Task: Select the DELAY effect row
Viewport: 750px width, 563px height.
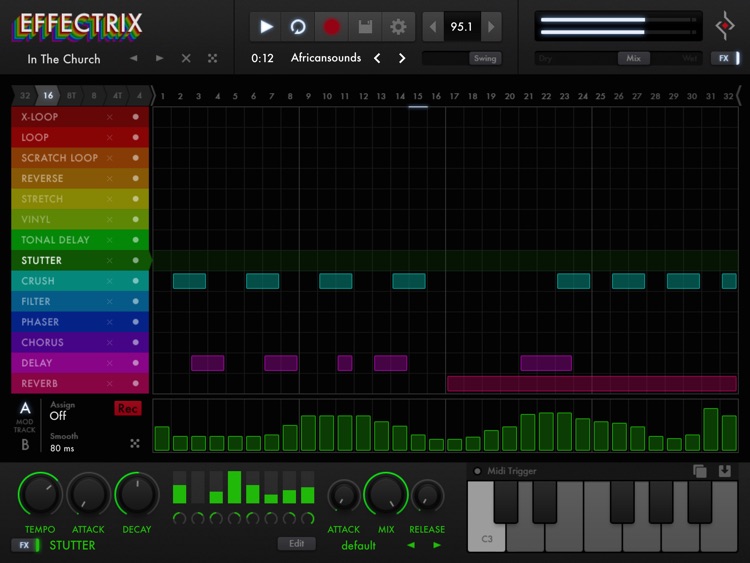Action: click(x=80, y=363)
